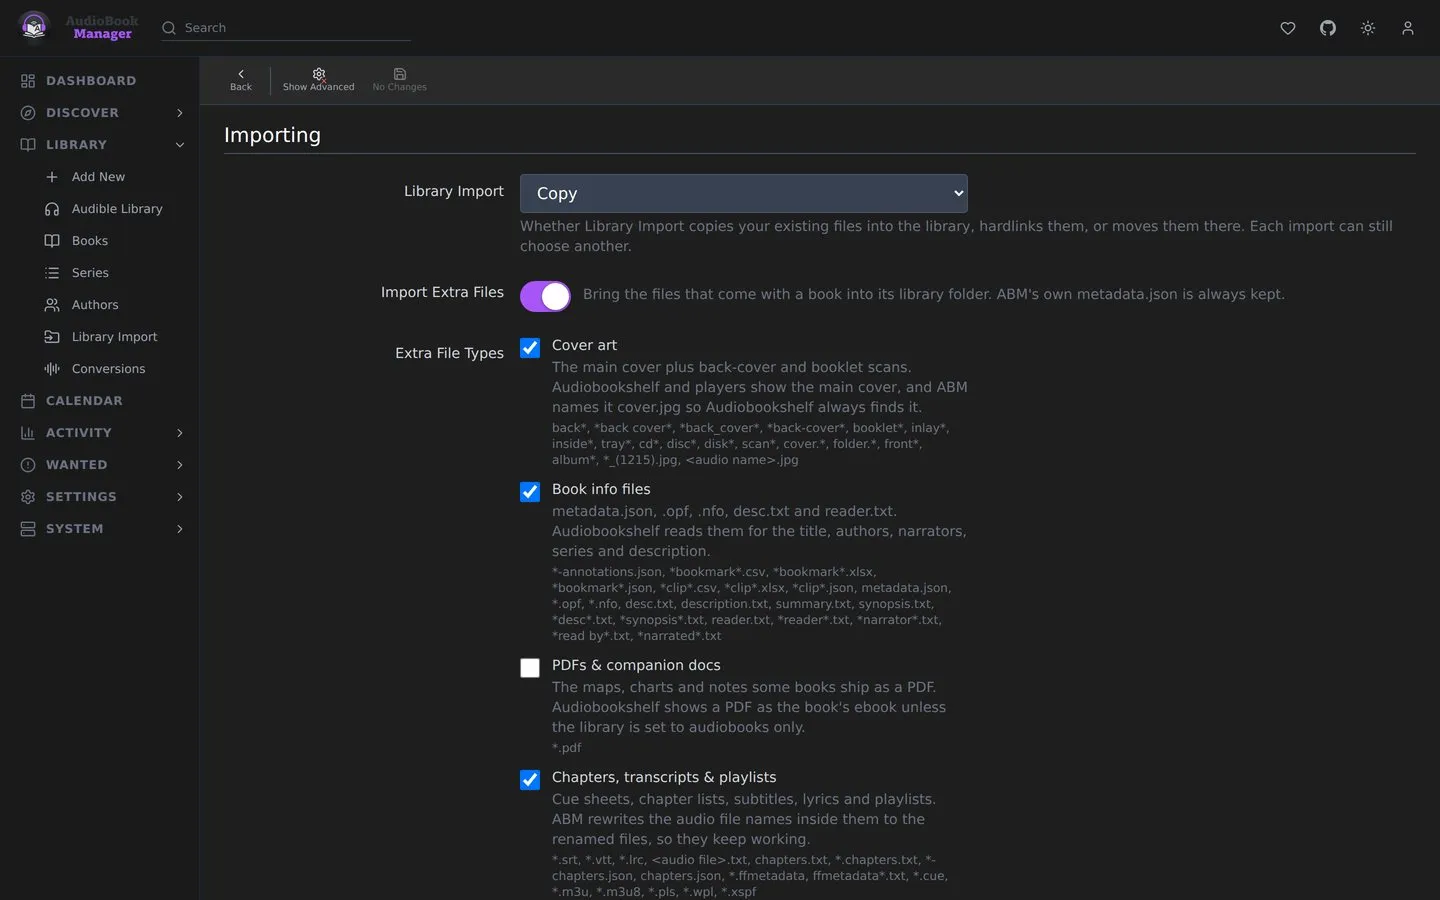Click the Importing section heading
Image resolution: width=1440 pixels, height=900 pixels.
[272, 135]
